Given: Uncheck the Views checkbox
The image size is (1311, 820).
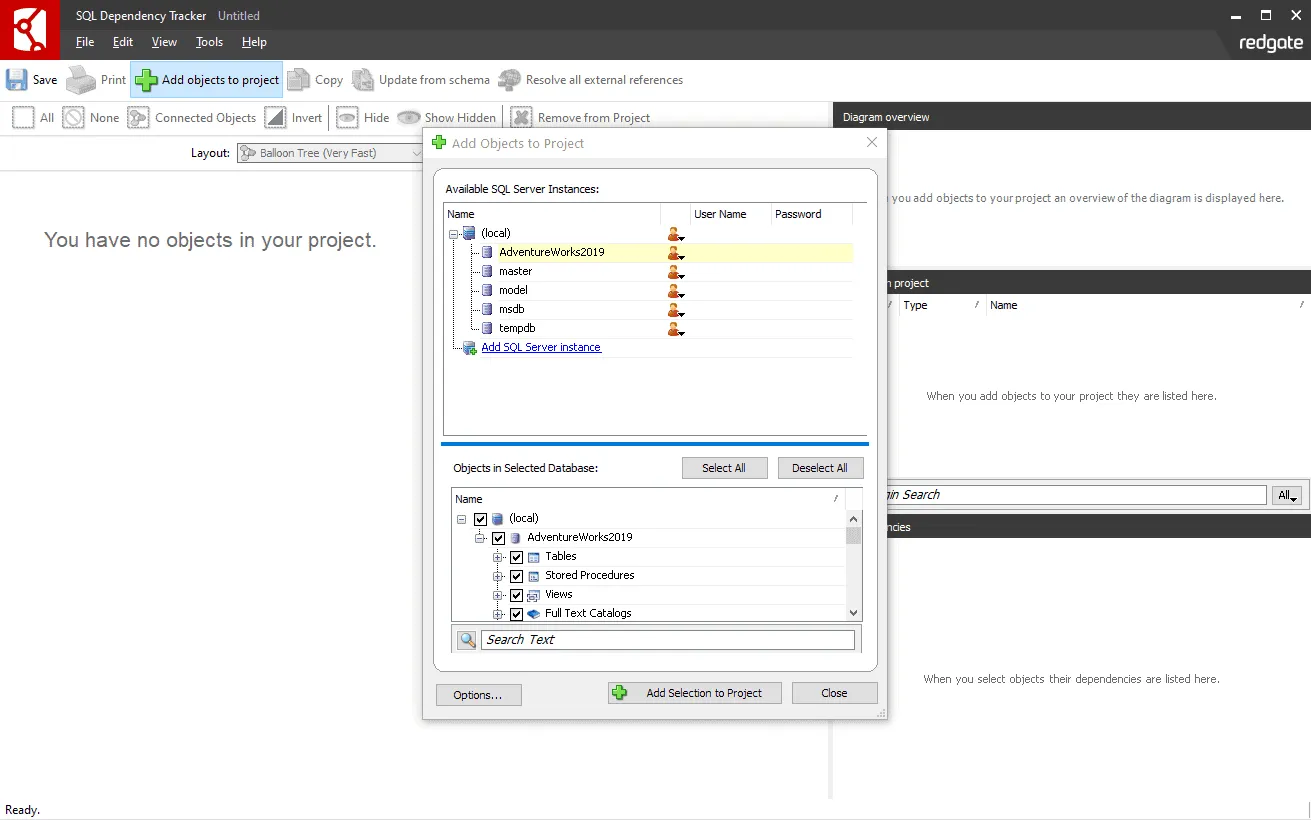Looking at the screenshot, I should point(517,595).
